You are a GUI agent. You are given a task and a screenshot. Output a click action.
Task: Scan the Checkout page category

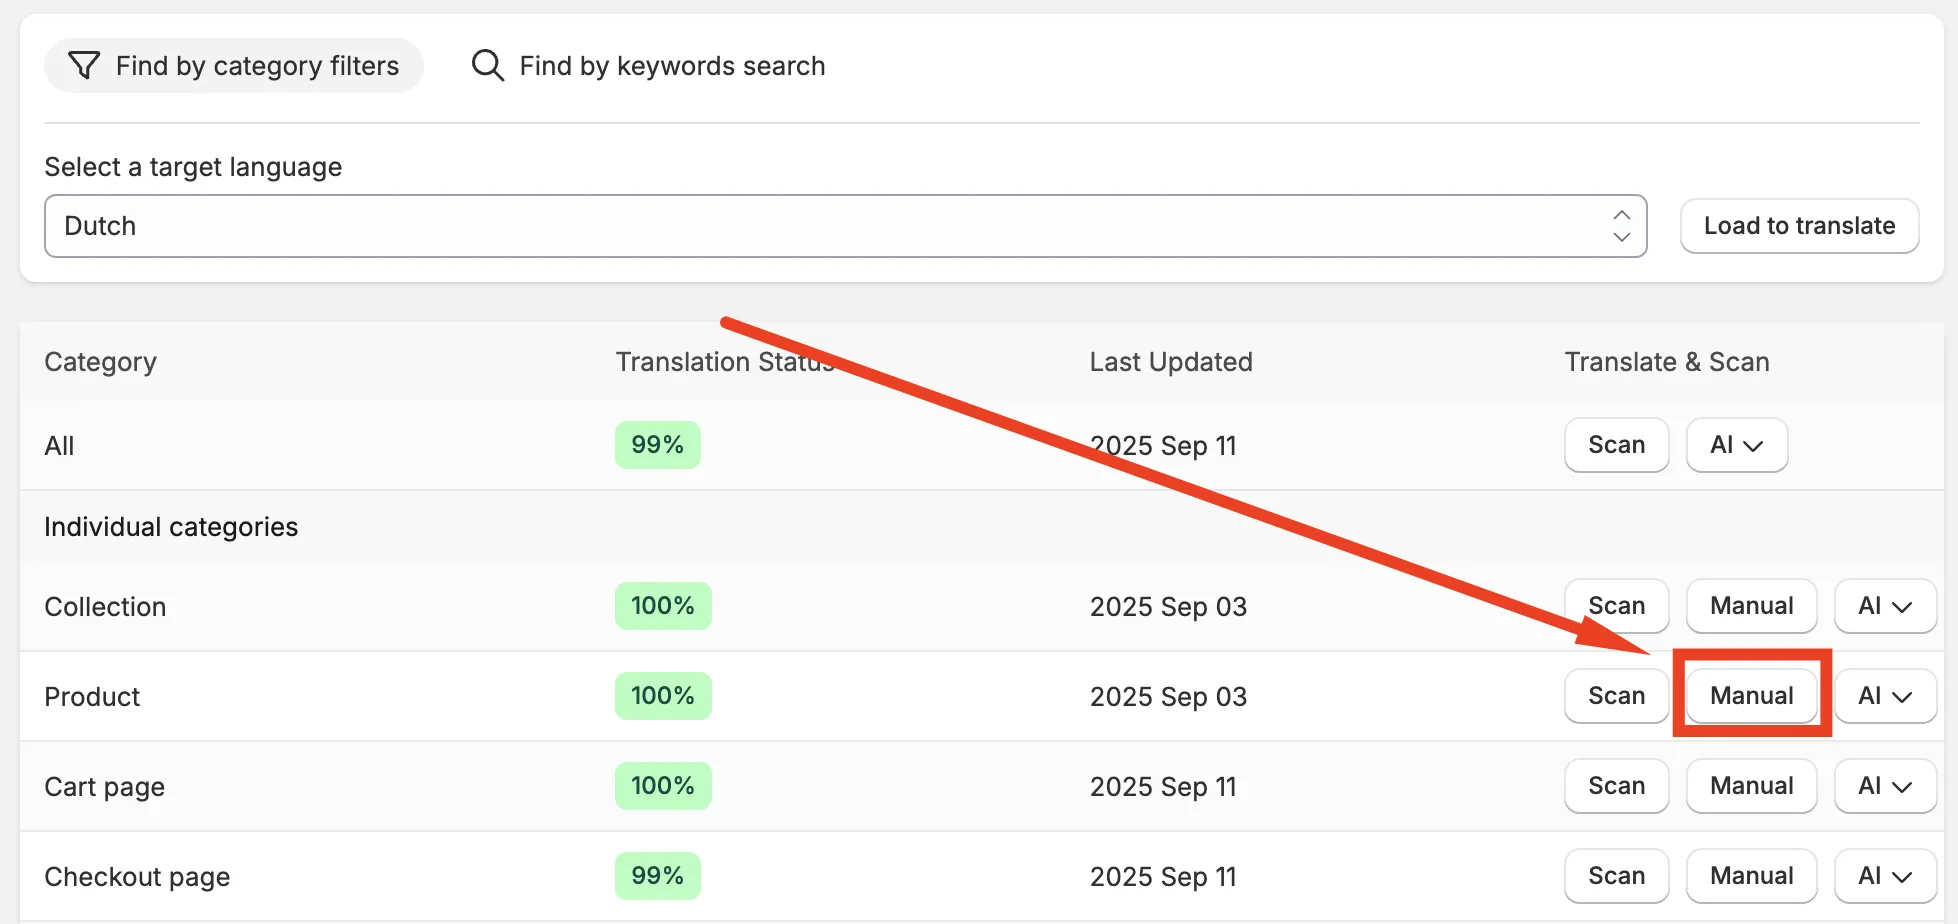pos(1617,876)
